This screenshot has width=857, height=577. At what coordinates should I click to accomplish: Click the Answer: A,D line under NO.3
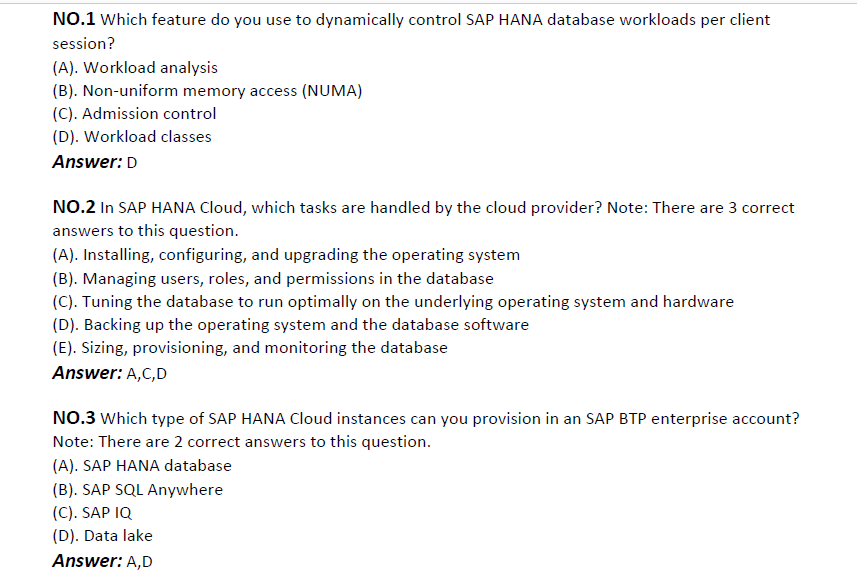[102, 561]
